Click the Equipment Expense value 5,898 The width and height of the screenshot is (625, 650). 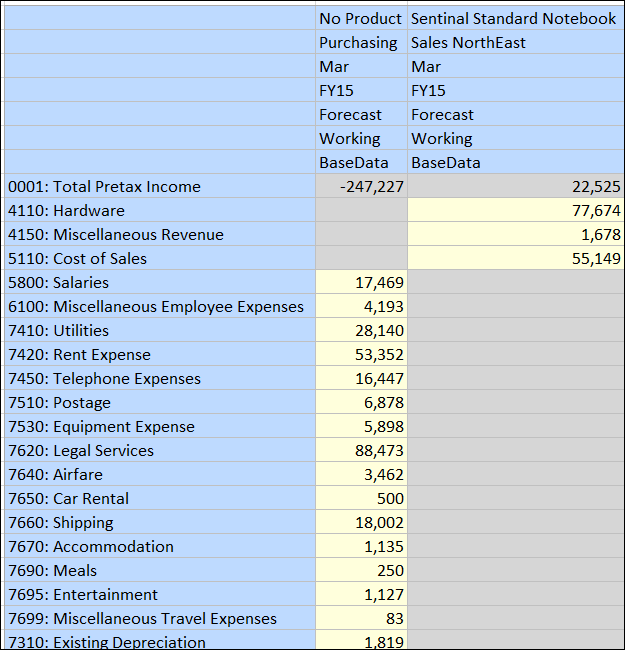click(361, 427)
